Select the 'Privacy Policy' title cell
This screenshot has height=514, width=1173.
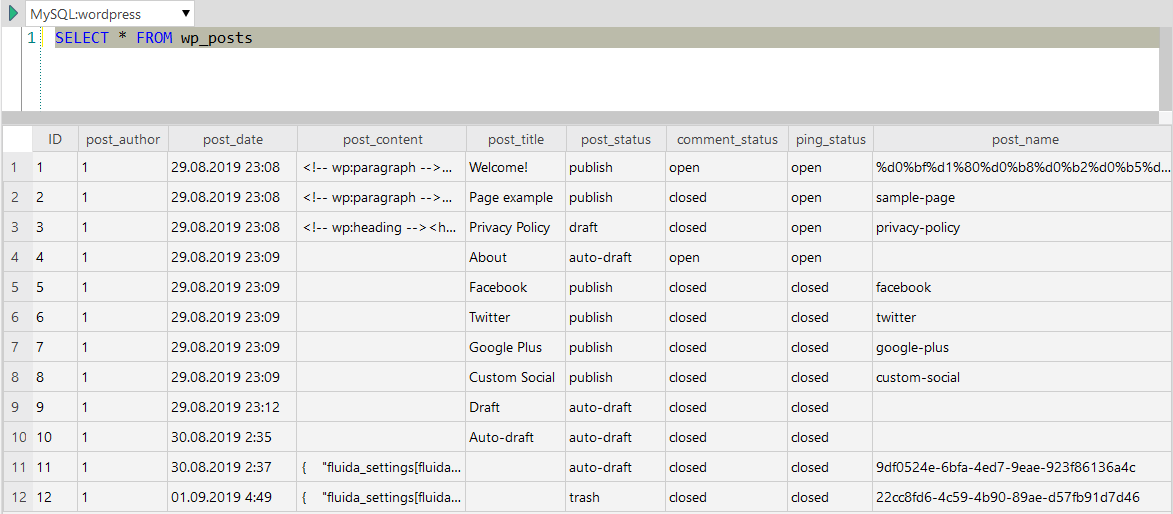pyautogui.click(x=515, y=227)
